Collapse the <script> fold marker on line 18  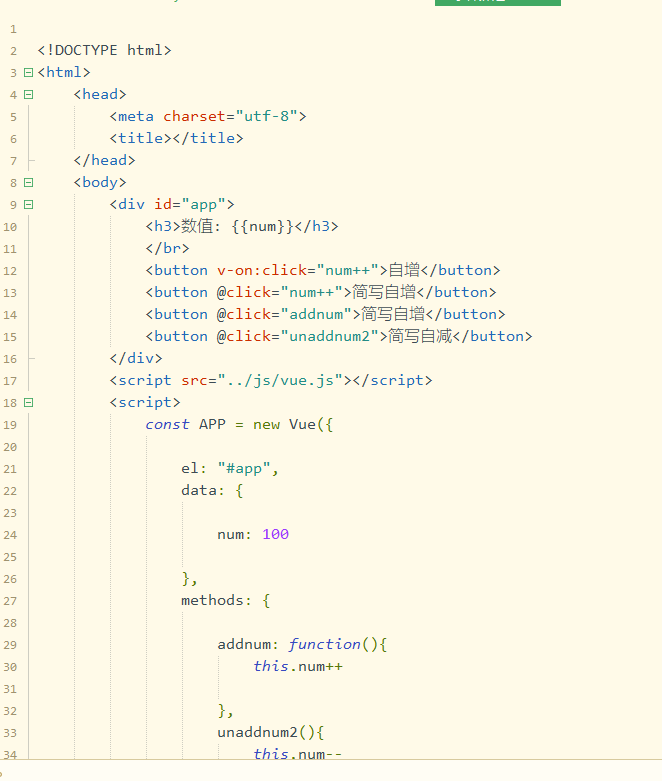[28, 402]
